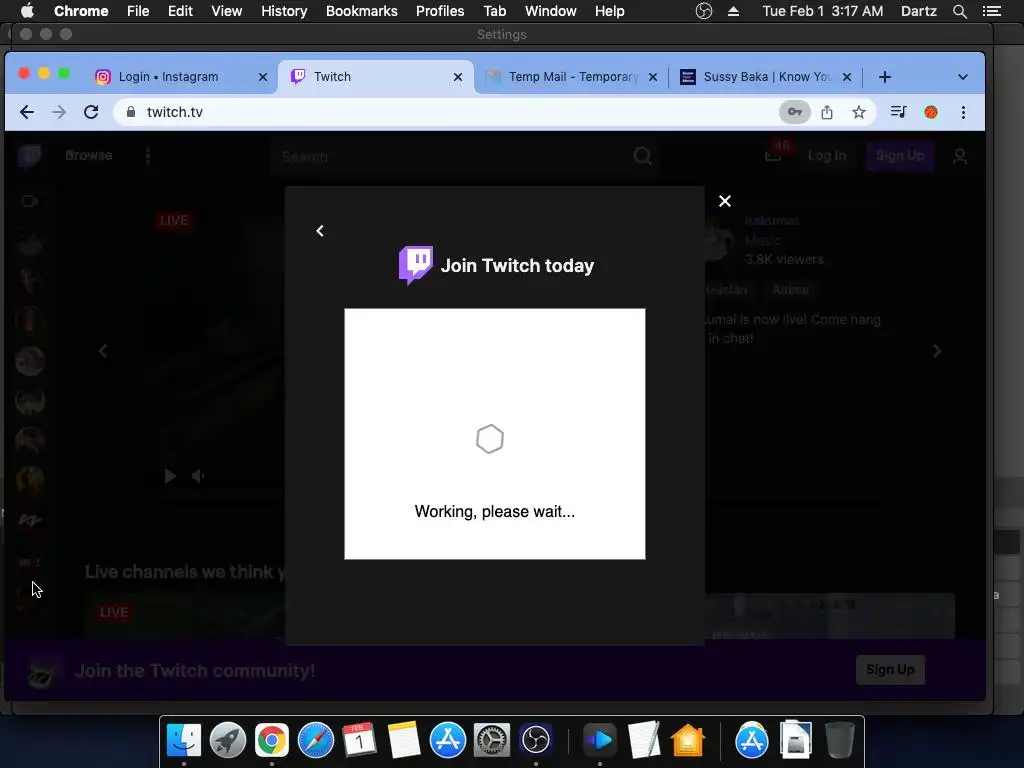
Task: View site info via the lock icon
Action: [131, 112]
